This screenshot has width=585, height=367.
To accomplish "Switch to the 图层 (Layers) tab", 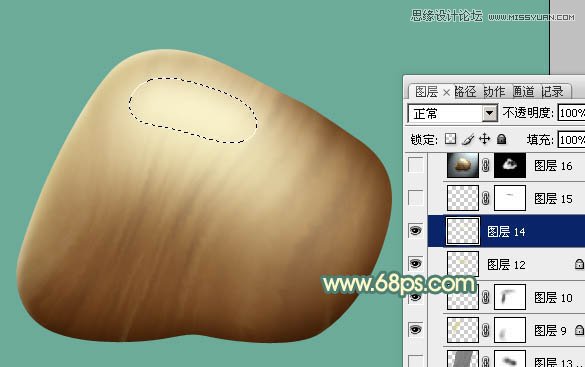I will pyautogui.click(x=426, y=92).
